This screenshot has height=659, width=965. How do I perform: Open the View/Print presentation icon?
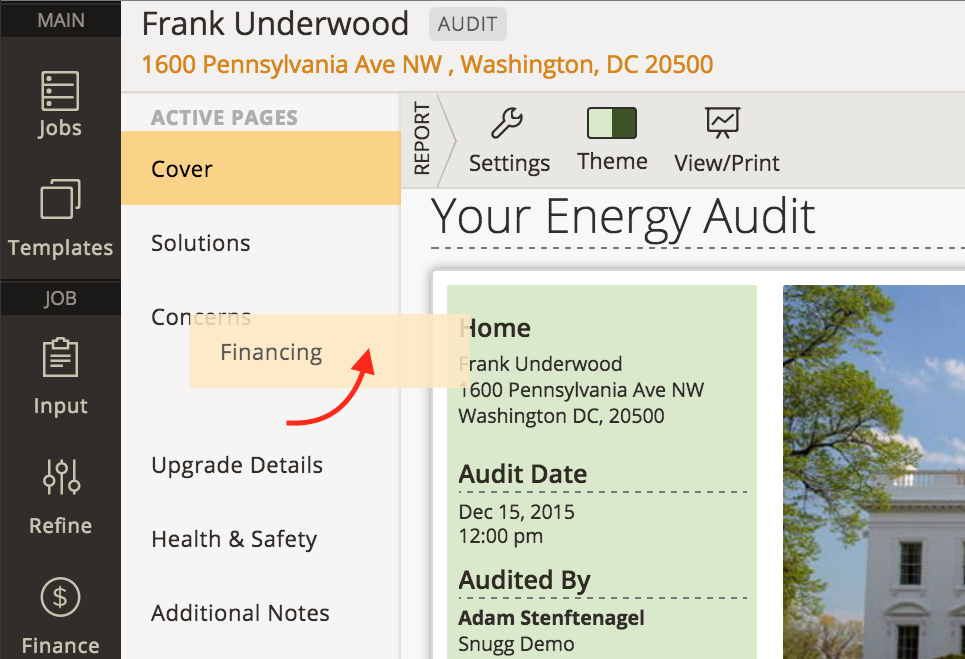[723, 122]
